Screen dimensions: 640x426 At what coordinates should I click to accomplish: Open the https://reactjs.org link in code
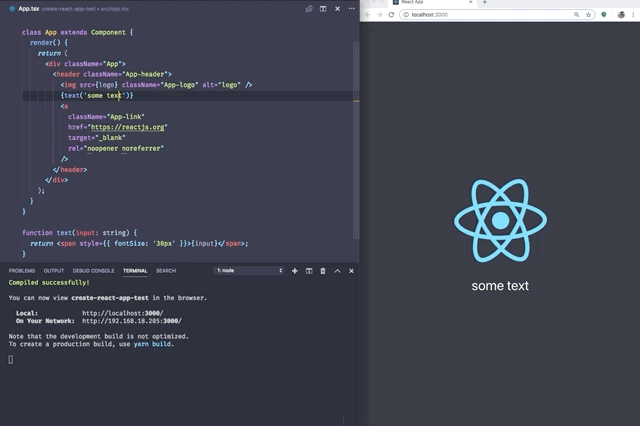pyautogui.click(x=127, y=127)
